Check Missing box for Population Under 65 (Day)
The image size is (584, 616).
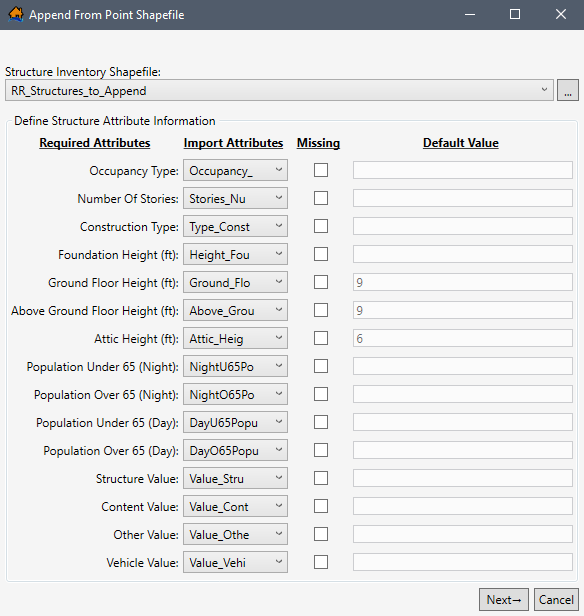[321, 422]
